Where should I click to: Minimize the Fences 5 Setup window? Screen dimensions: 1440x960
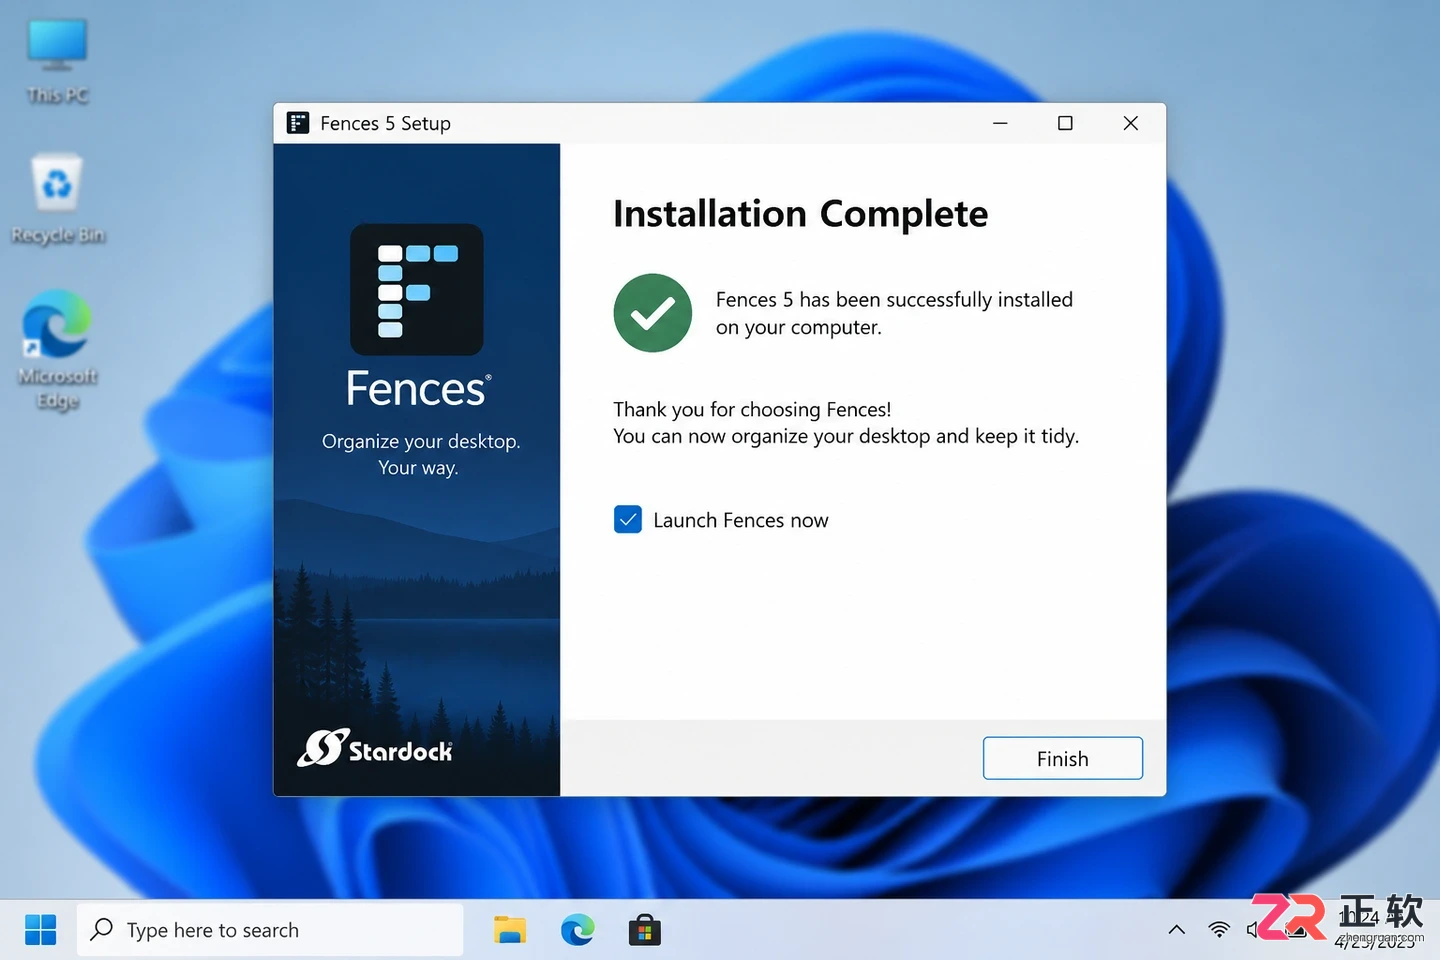(1000, 123)
